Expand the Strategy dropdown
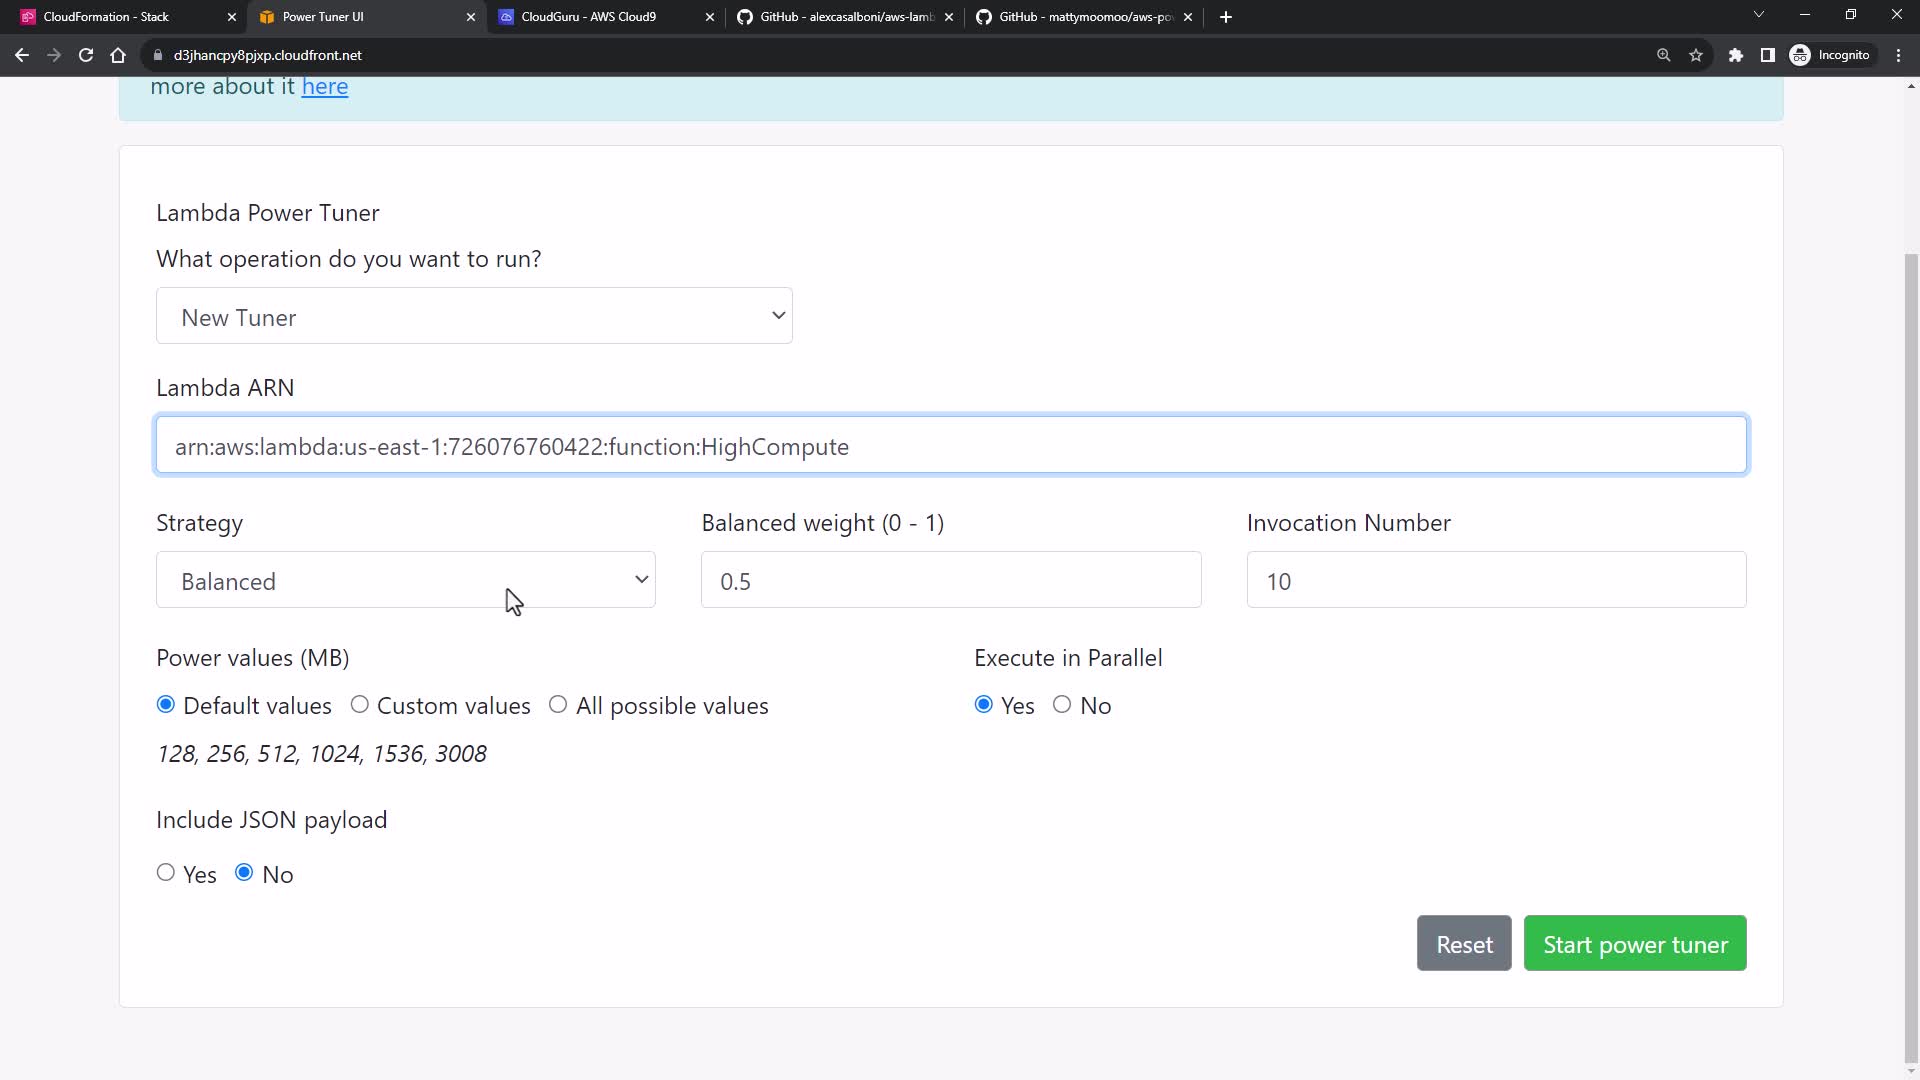Viewport: 1920px width, 1080px height. pos(405,580)
